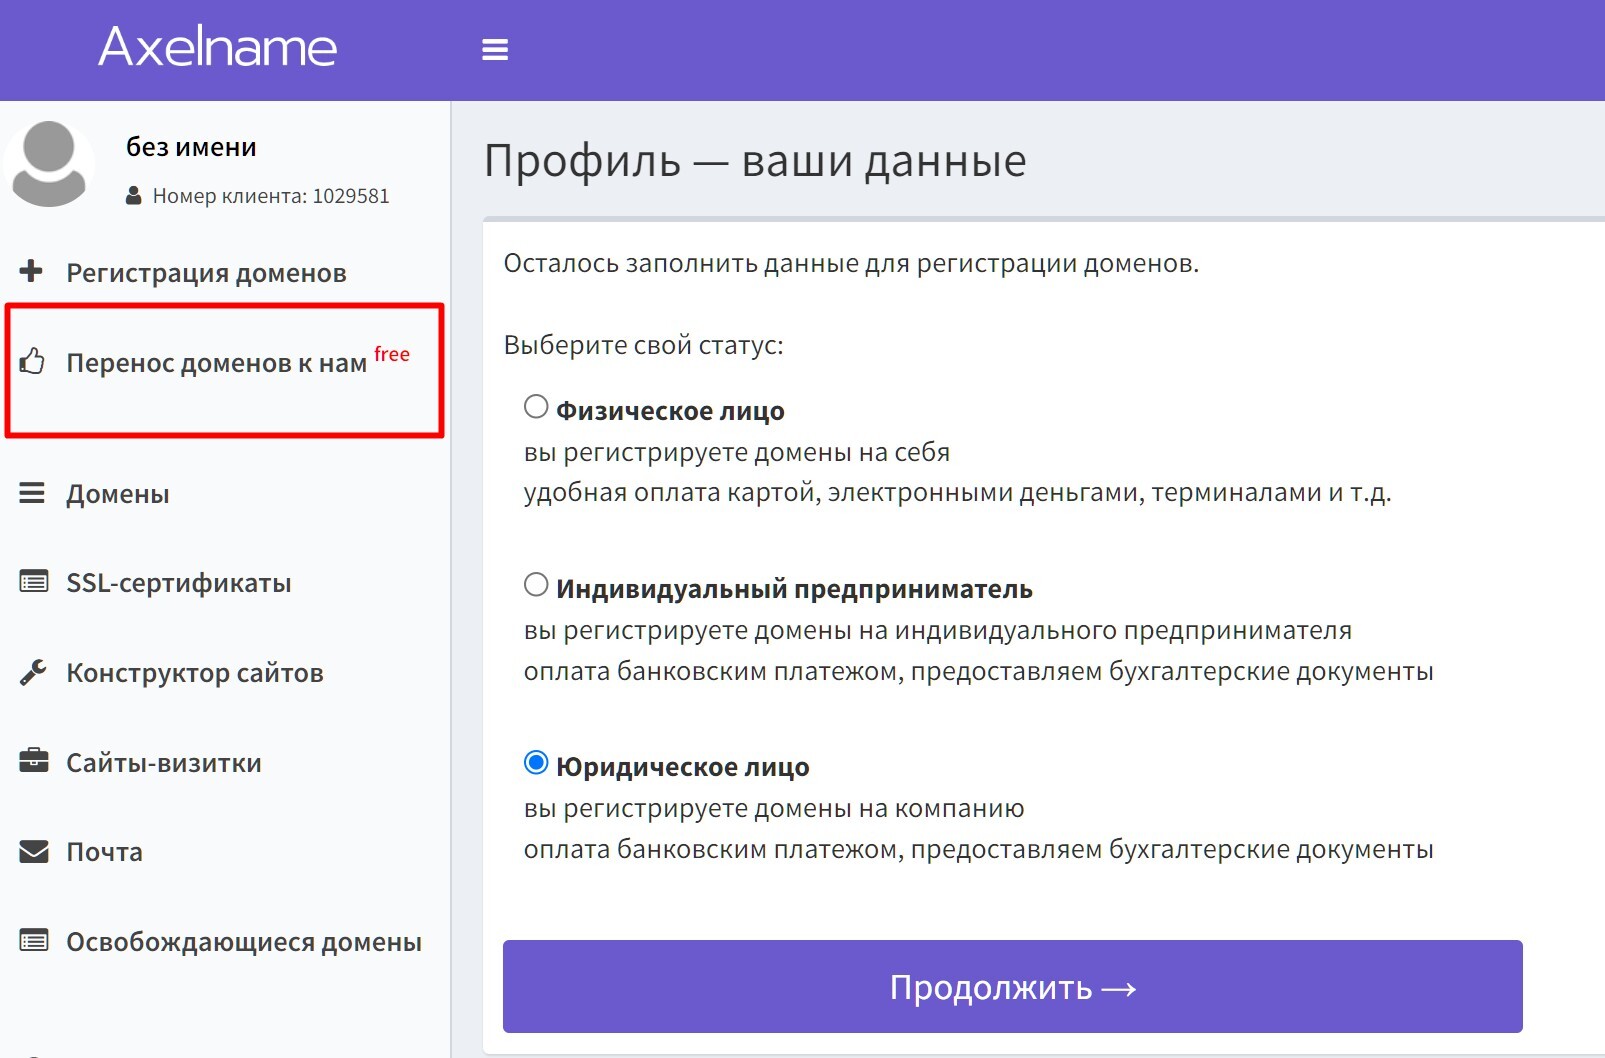Click the thumbs-up domain transfer icon

[32, 361]
